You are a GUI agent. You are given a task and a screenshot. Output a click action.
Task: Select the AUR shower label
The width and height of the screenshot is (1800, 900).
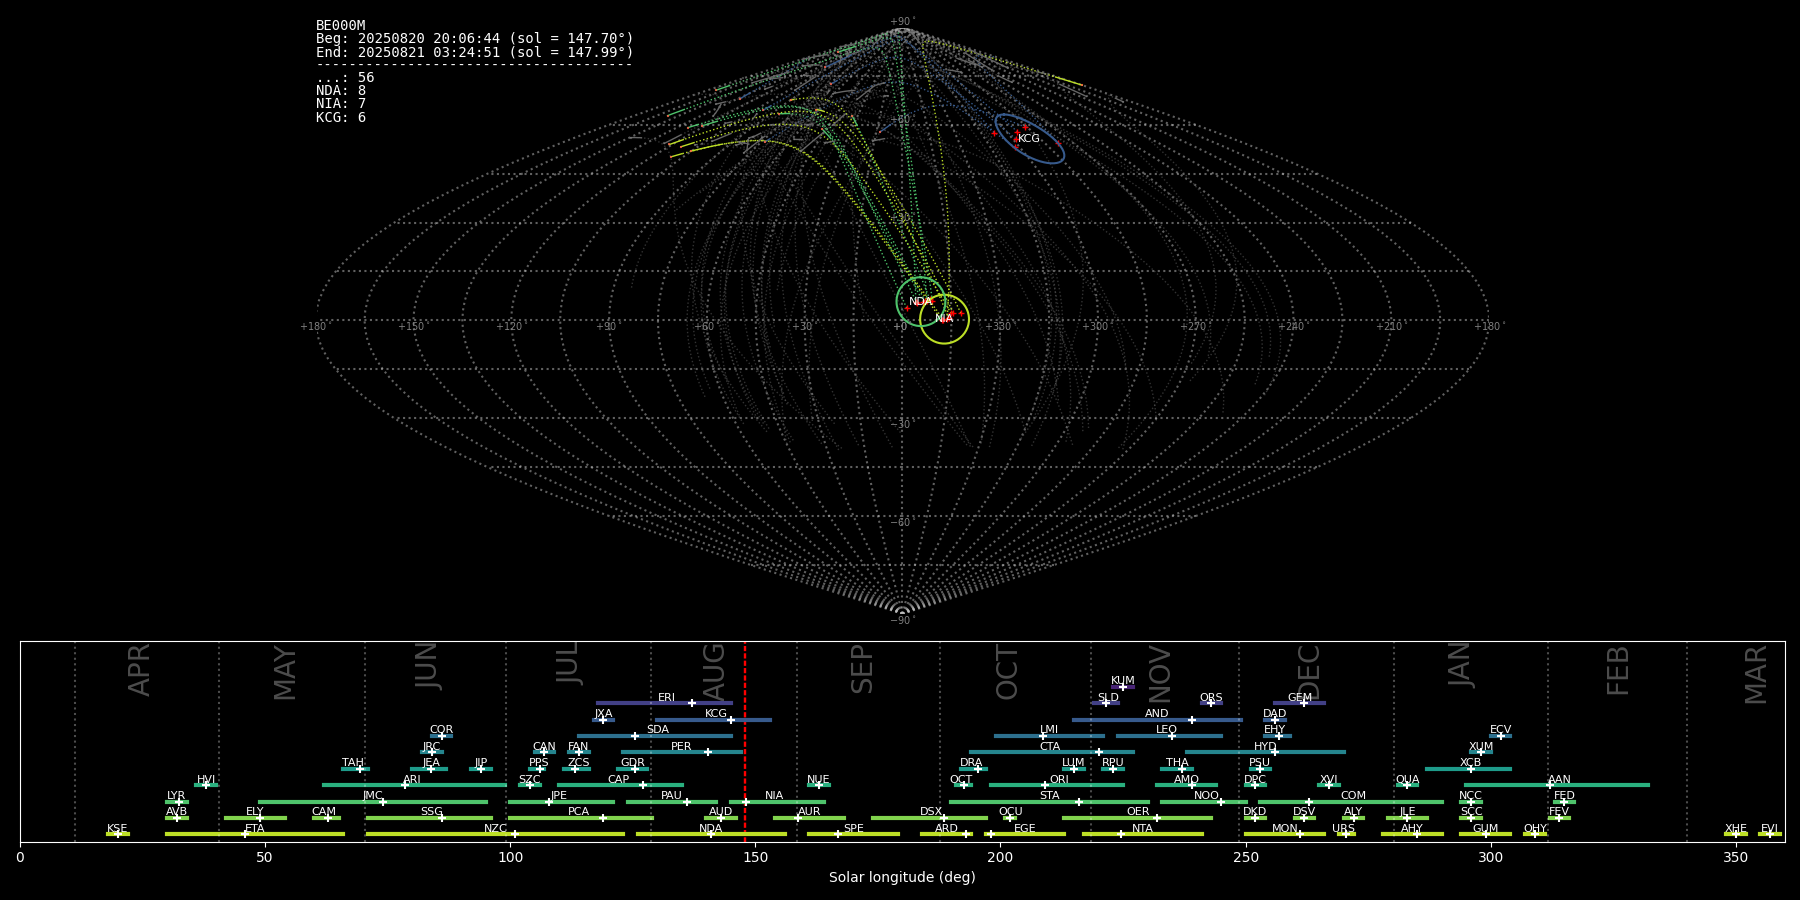tap(809, 812)
